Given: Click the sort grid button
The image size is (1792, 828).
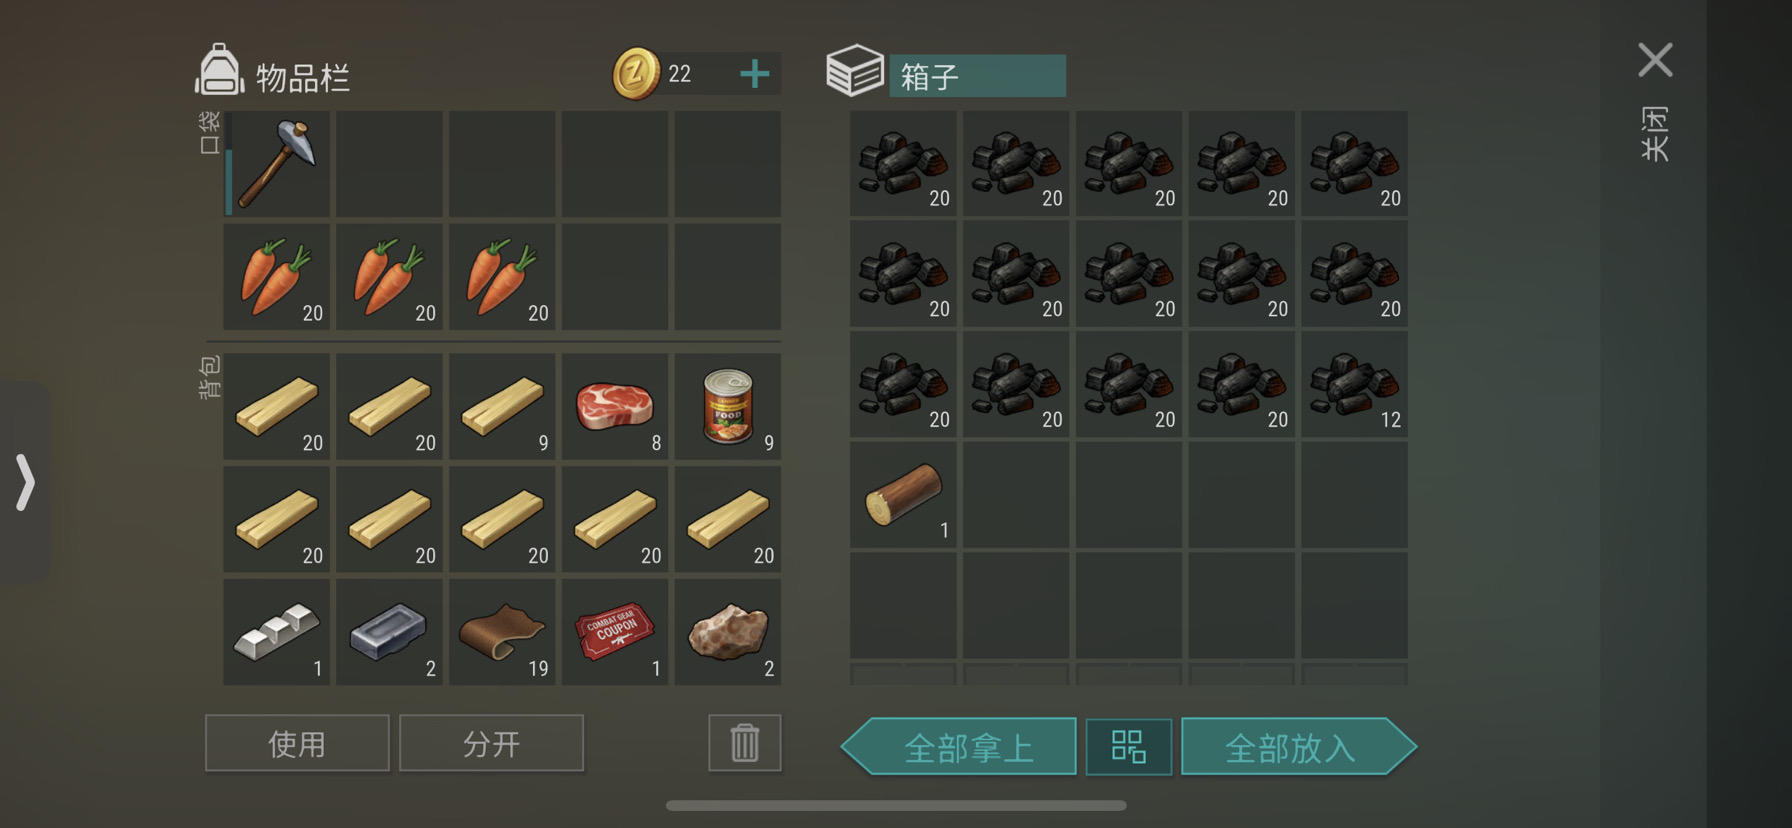Looking at the screenshot, I should [x=1129, y=747].
